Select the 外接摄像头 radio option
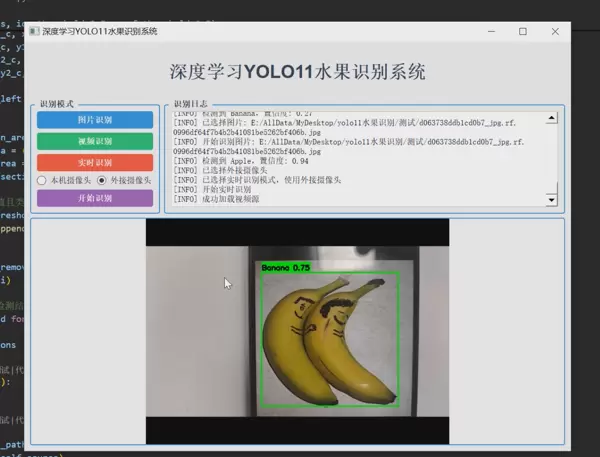The height and width of the screenshot is (457, 600). 101,180
